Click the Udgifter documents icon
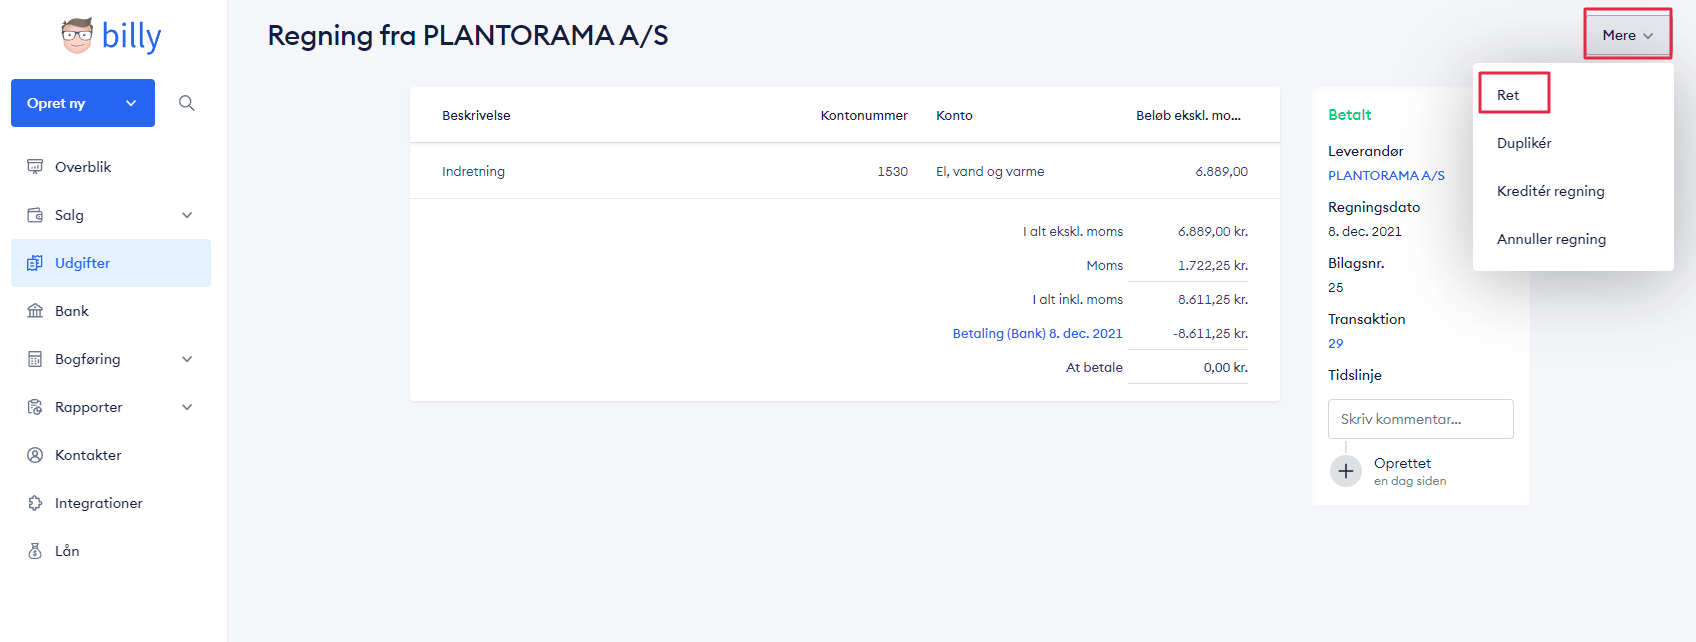Viewport: 1696px width, 642px height. (35, 263)
